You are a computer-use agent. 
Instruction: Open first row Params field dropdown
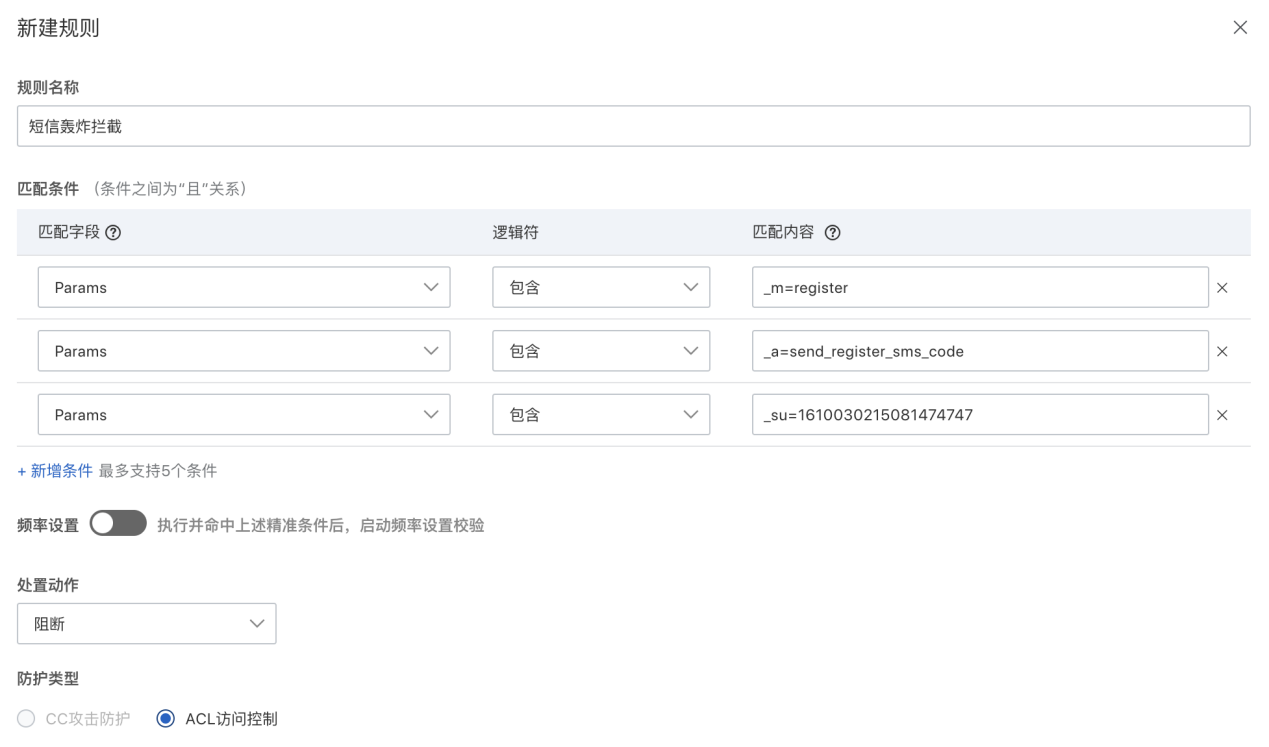tap(244, 288)
